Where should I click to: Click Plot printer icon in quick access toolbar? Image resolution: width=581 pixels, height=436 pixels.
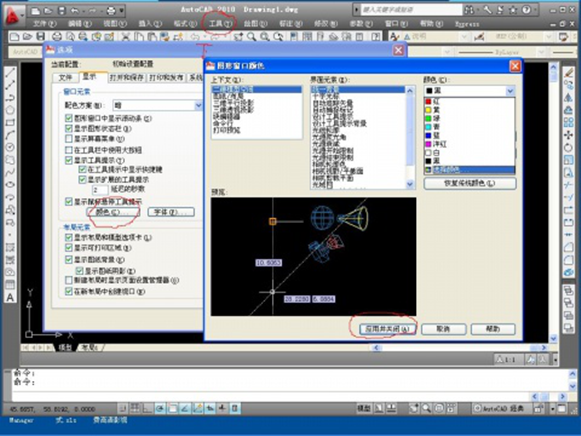point(111,11)
